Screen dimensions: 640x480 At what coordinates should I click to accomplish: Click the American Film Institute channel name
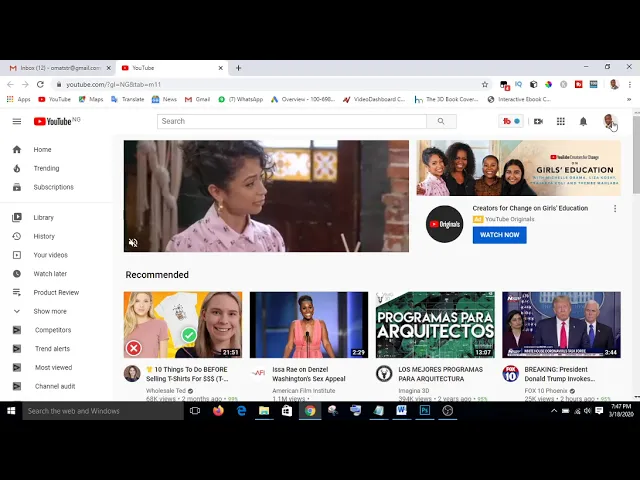(x=304, y=391)
